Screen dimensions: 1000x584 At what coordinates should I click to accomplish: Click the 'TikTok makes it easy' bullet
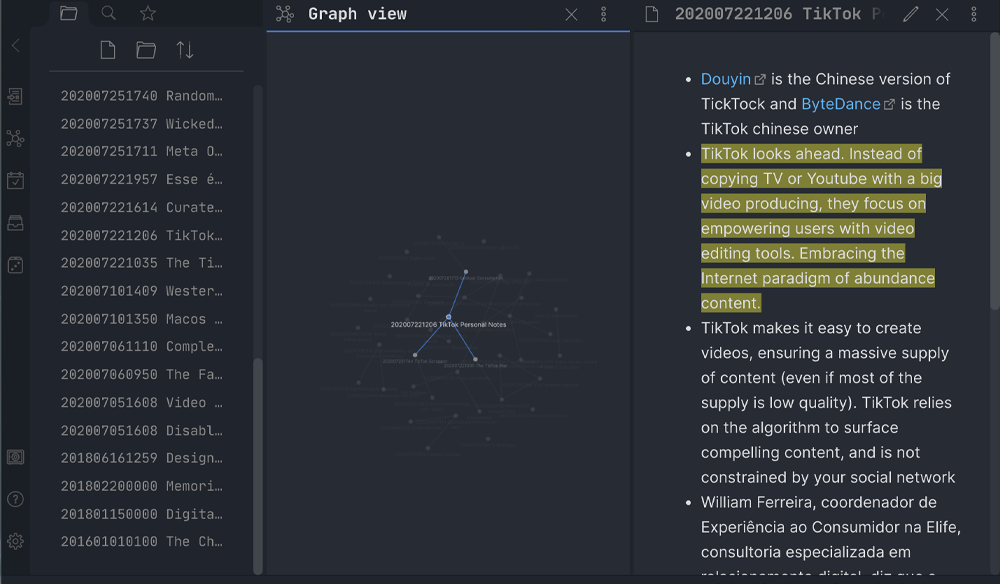coord(828,402)
